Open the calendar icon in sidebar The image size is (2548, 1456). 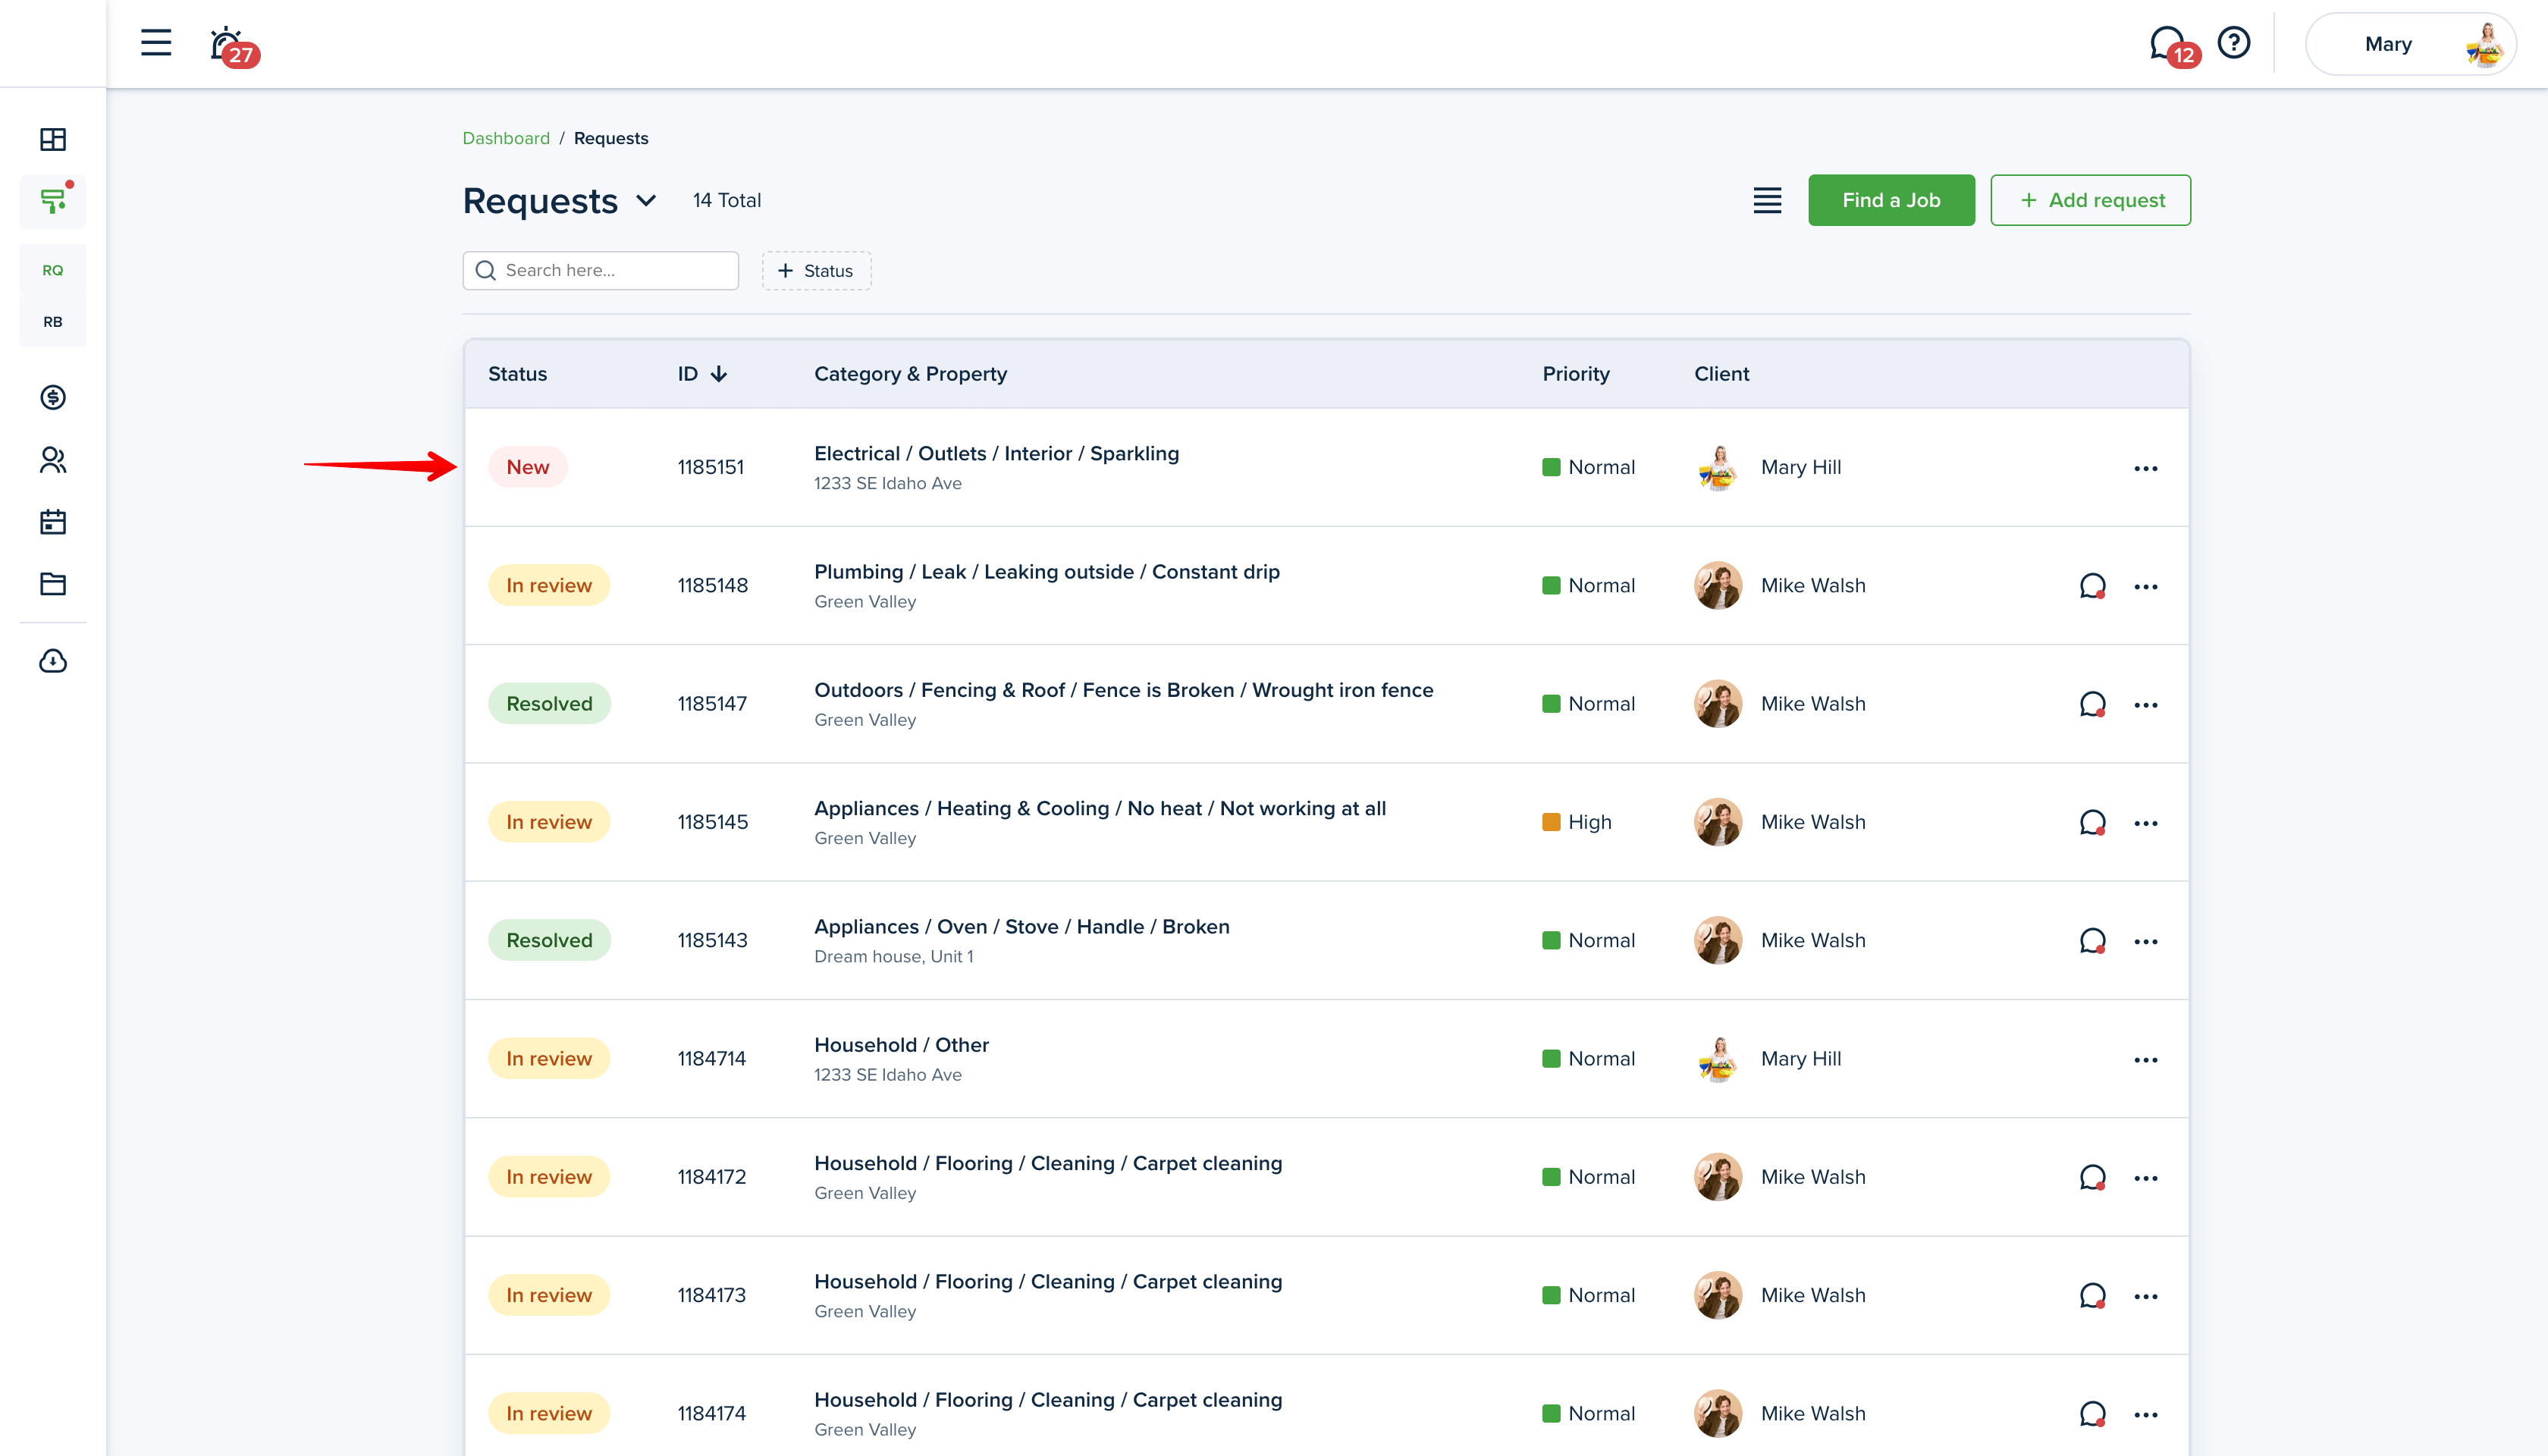(x=53, y=522)
